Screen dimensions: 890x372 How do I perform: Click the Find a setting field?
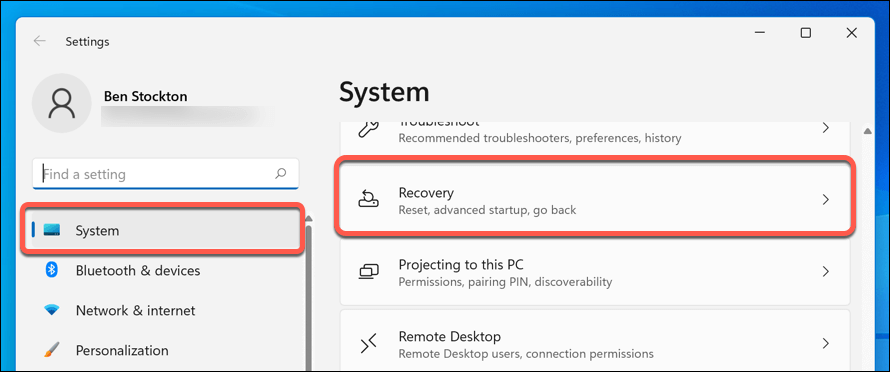click(x=166, y=174)
